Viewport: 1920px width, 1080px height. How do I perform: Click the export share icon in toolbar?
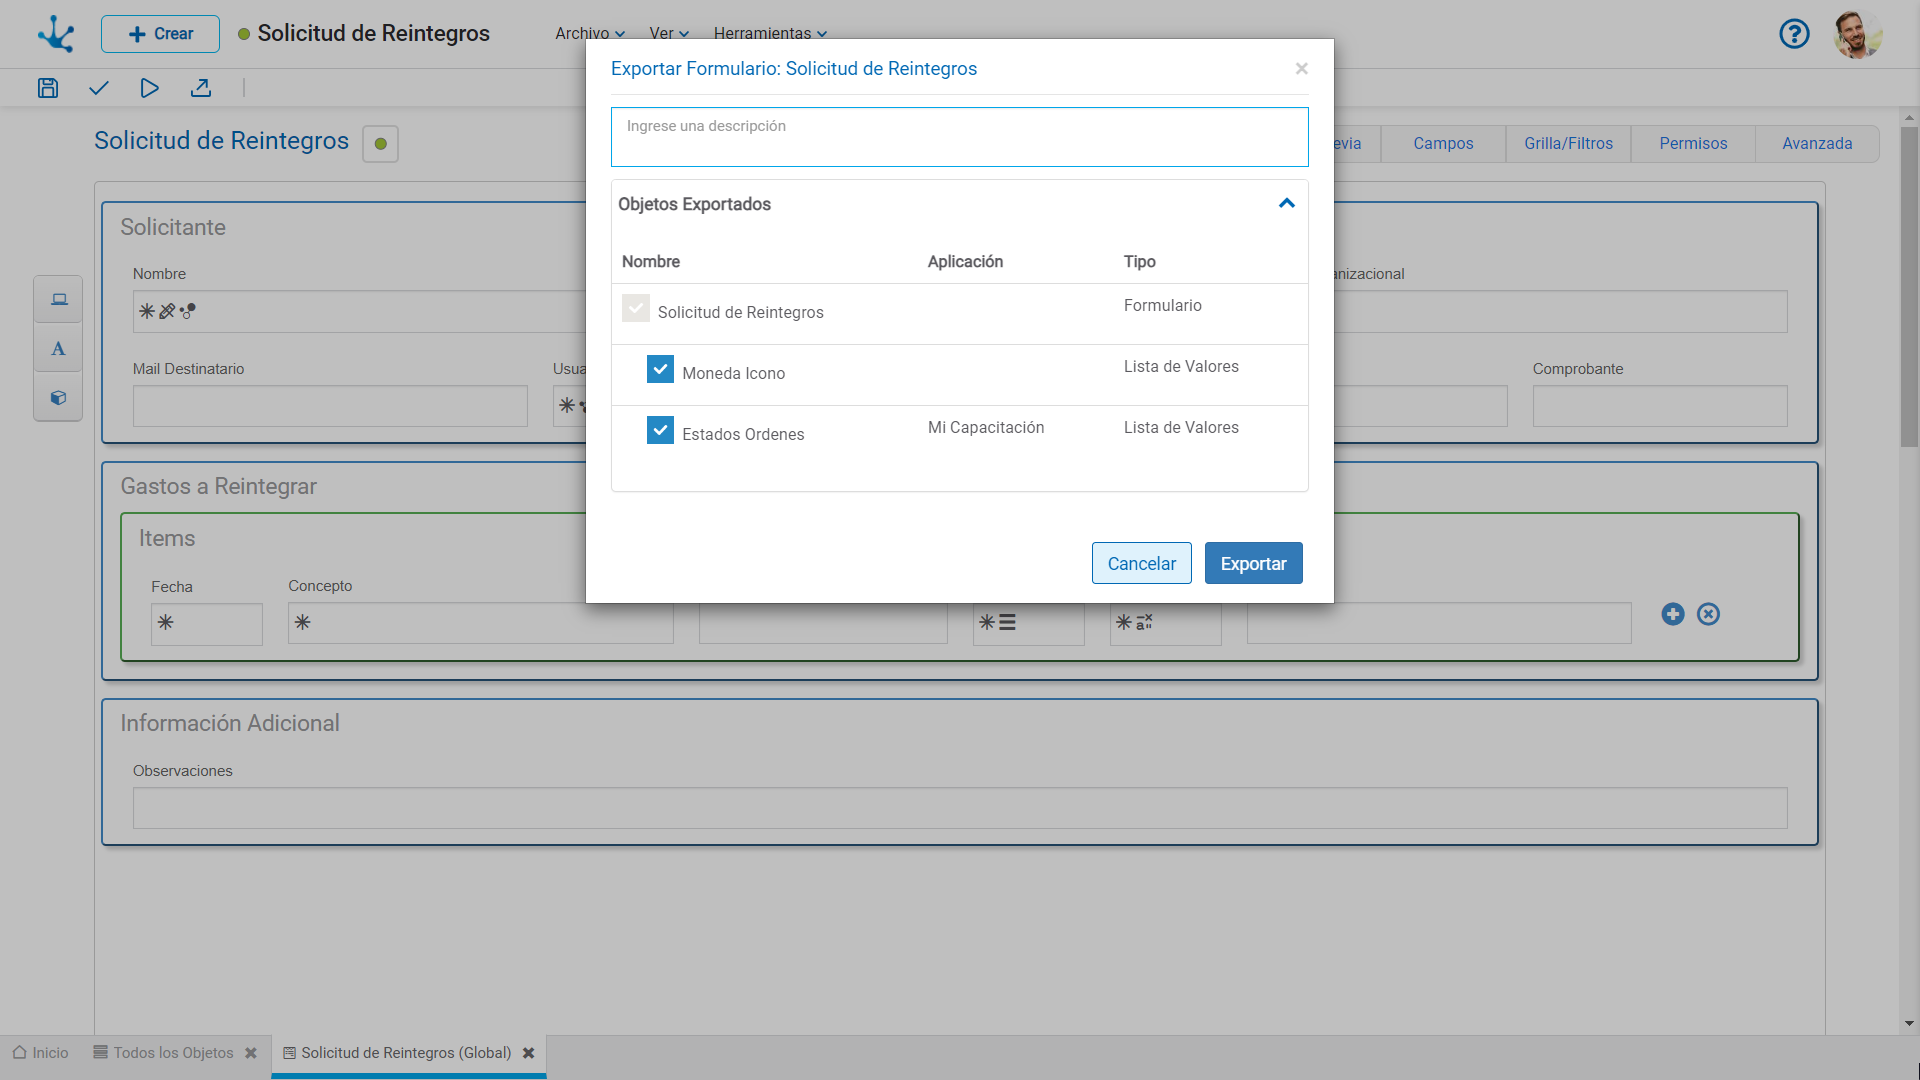201,88
